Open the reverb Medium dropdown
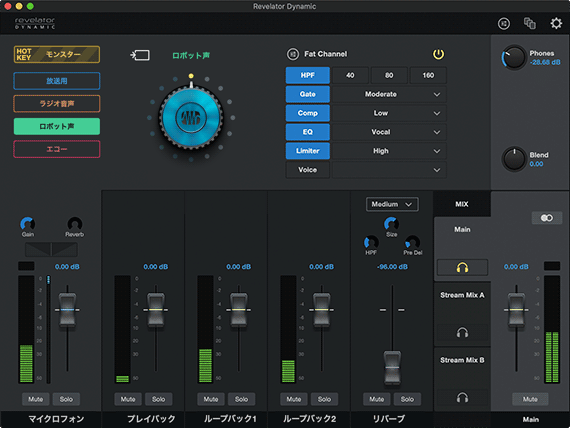The height and width of the screenshot is (428, 570). pos(392,204)
